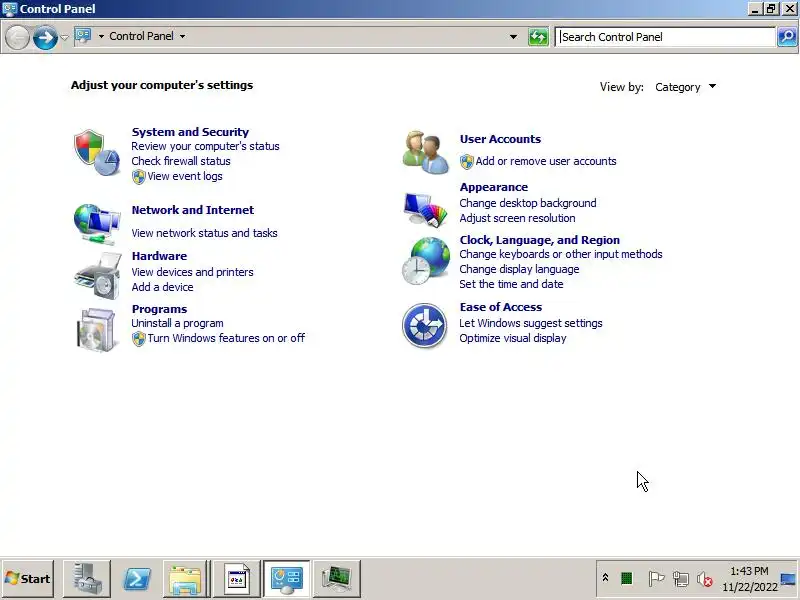Open the System and Security heading link

[x=190, y=132]
